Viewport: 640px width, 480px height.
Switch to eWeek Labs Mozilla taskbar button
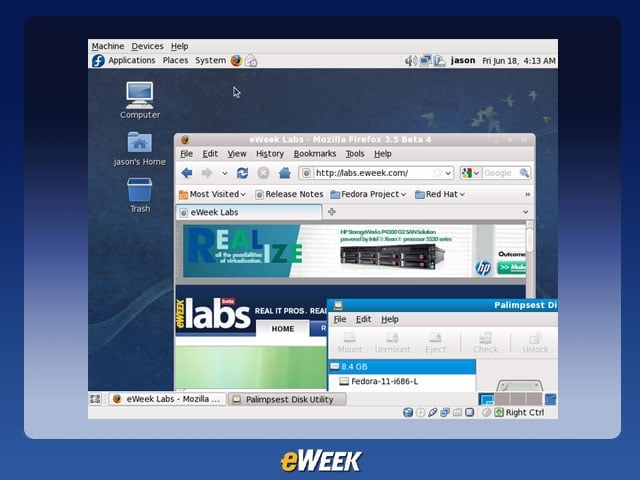167,399
